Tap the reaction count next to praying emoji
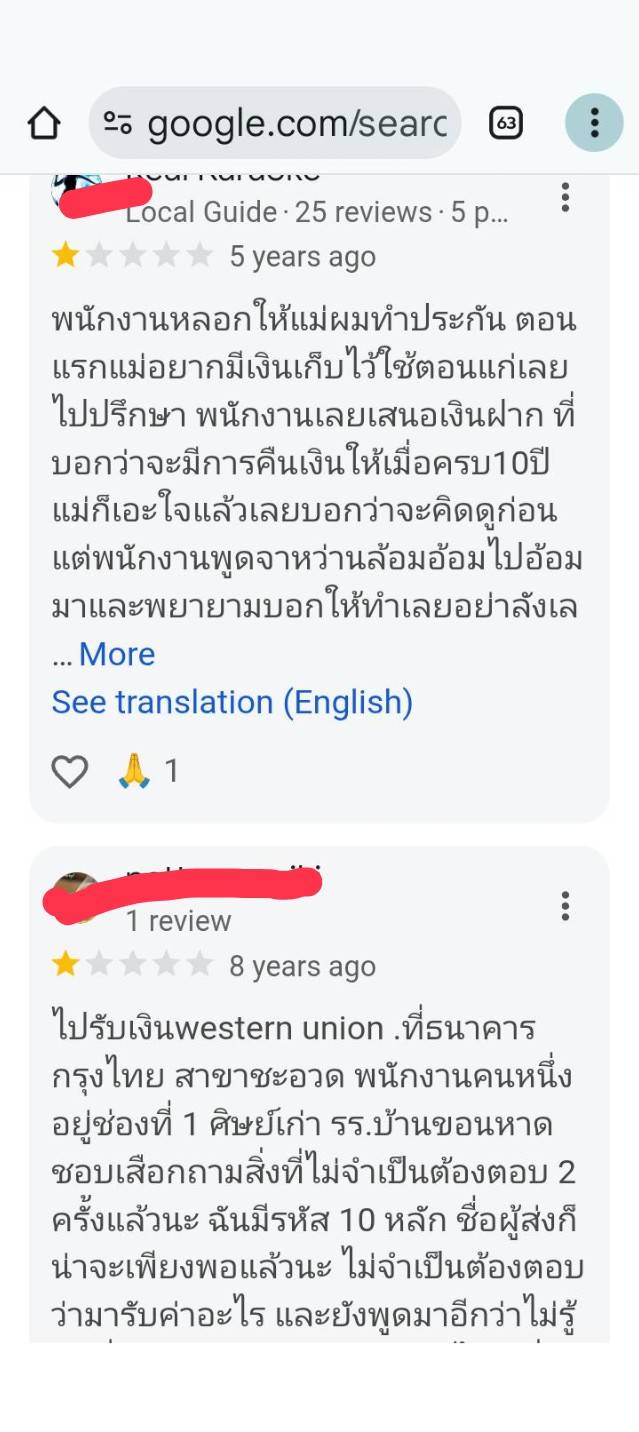The height and width of the screenshot is (1432, 639). 171,771
